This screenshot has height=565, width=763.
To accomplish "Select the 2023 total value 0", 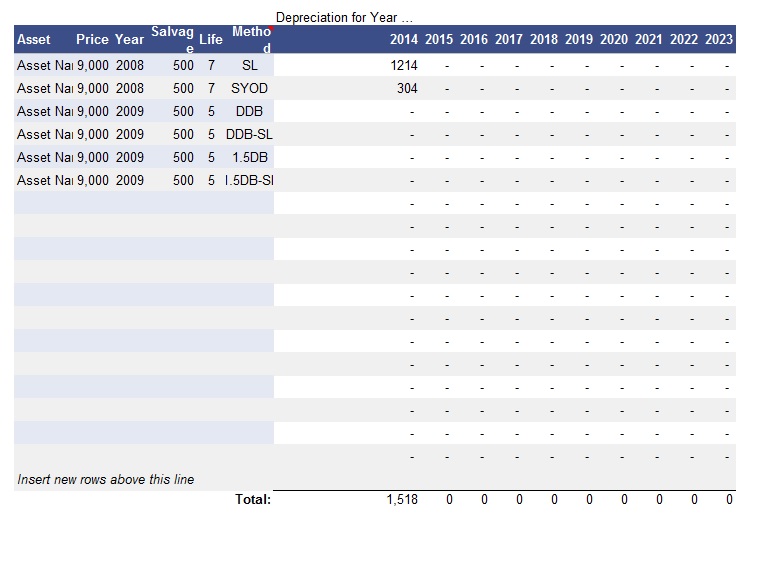I will pyautogui.click(x=729, y=500).
